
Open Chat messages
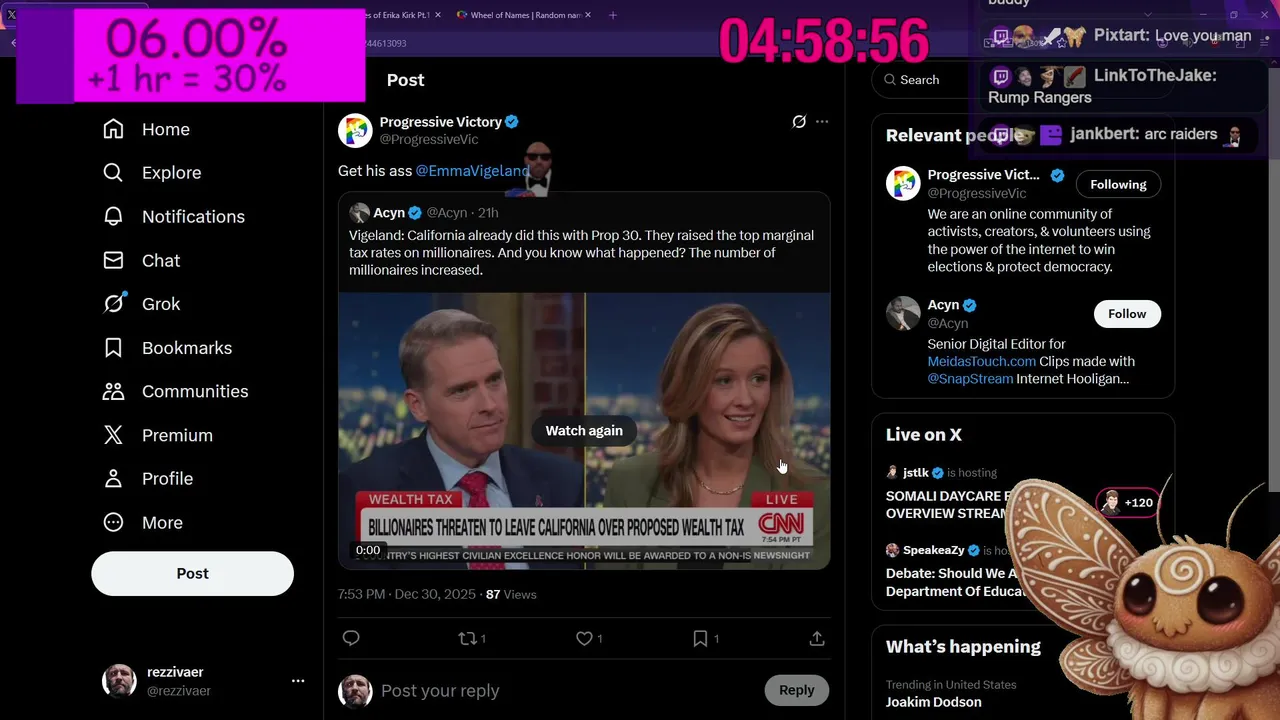pyautogui.click(x=141, y=260)
